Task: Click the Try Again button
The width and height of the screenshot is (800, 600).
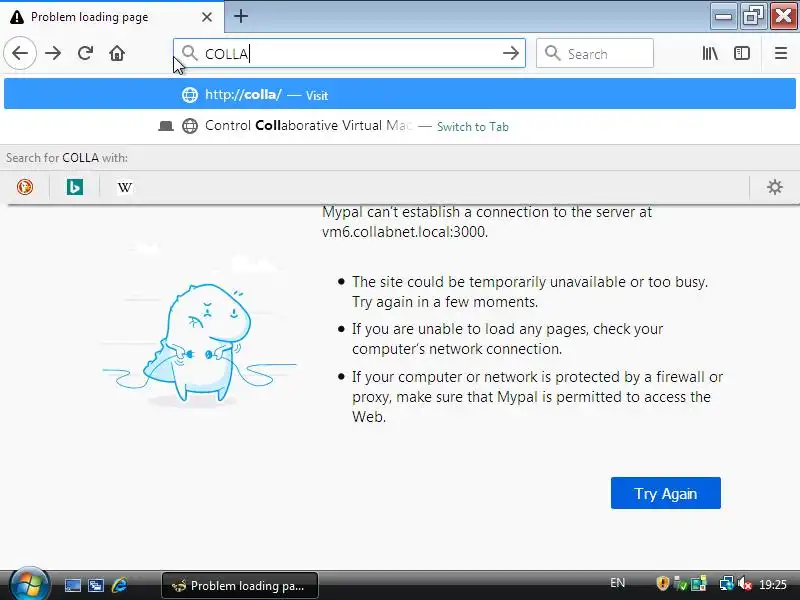Action: pos(666,493)
